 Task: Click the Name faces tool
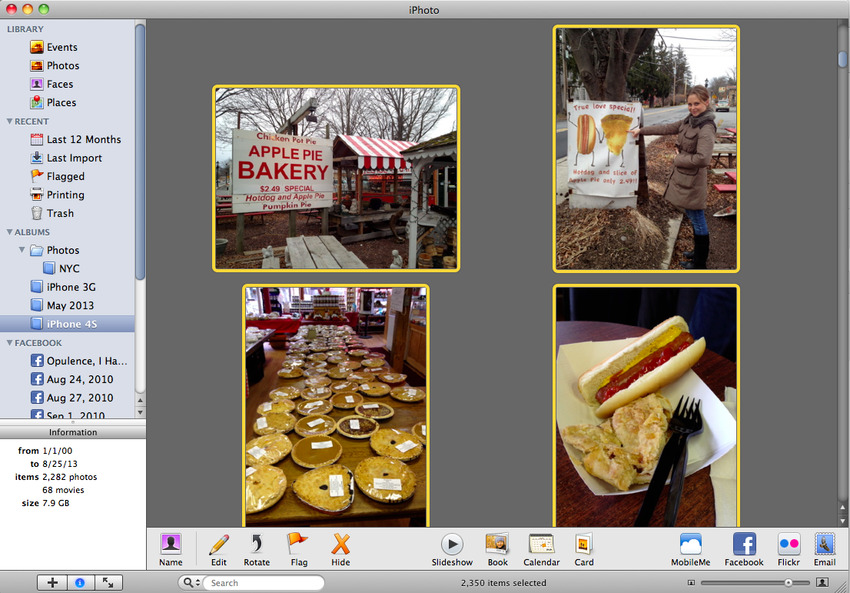click(171, 549)
